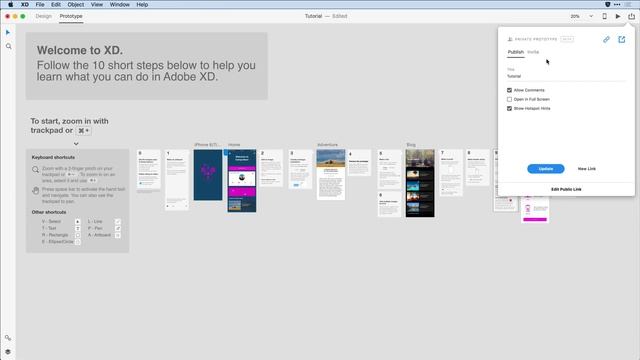Click the Apple menu logo
Viewport: 640px width, 360px height.
(11, 4)
